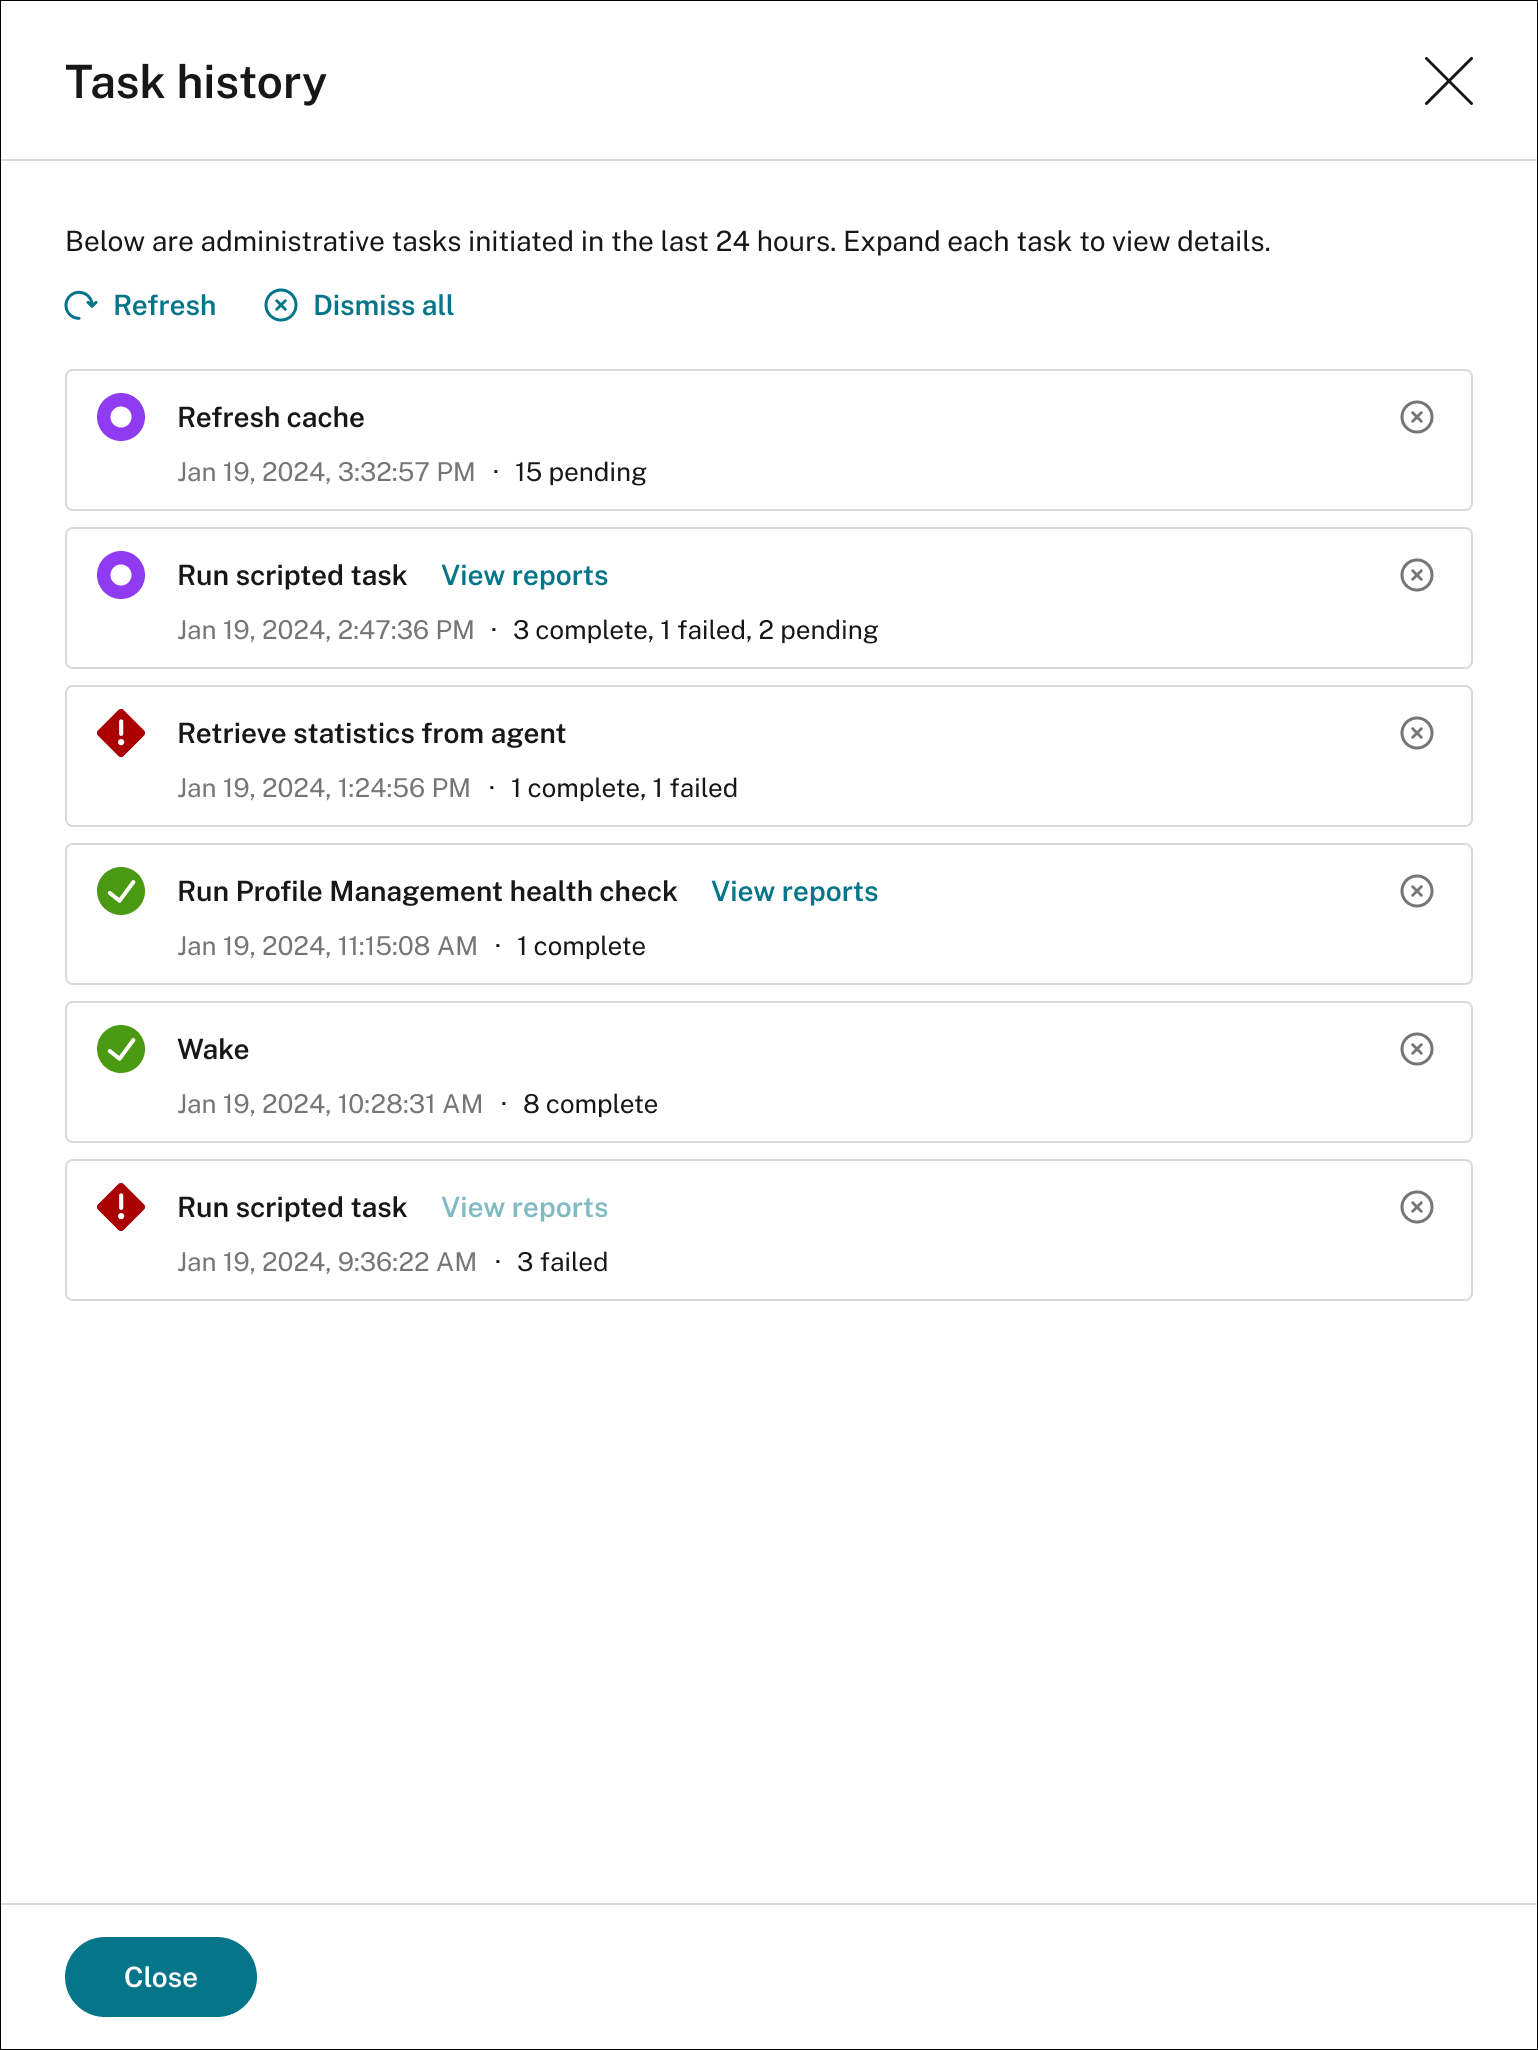Dismiss the Profile Management health check task
The image size is (1538, 2050).
[x=1416, y=891]
